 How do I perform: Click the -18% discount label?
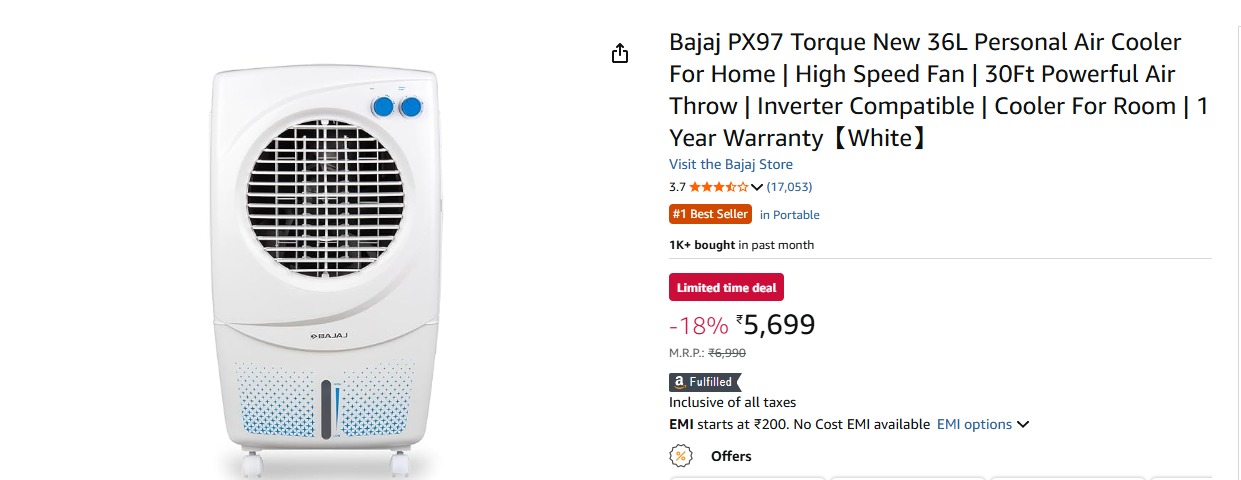(x=698, y=326)
